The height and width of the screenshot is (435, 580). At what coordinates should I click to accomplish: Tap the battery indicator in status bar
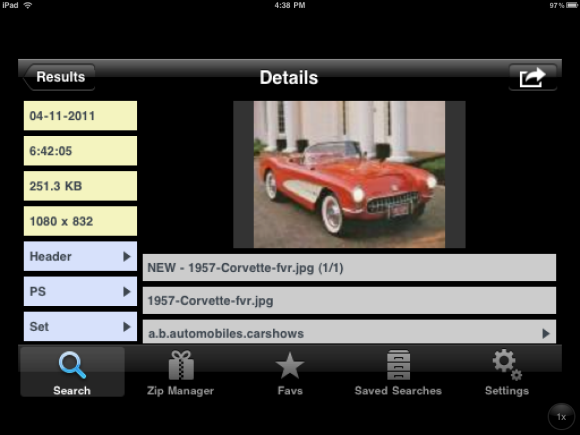571,5
